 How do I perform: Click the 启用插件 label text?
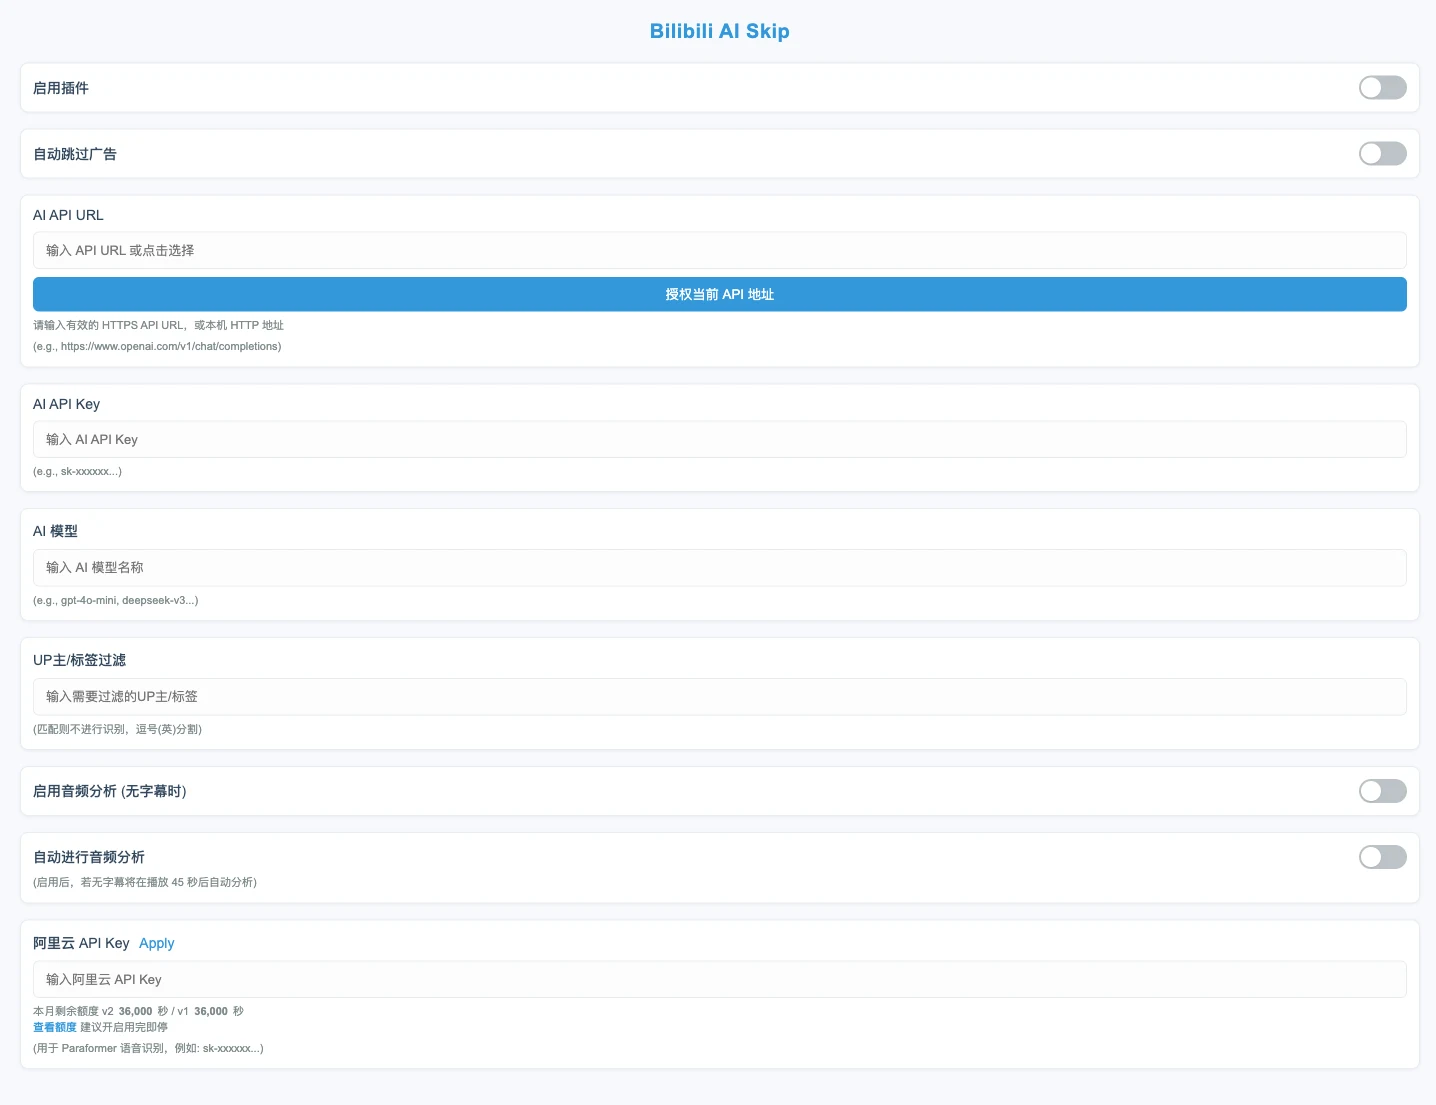(x=61, y=88)
